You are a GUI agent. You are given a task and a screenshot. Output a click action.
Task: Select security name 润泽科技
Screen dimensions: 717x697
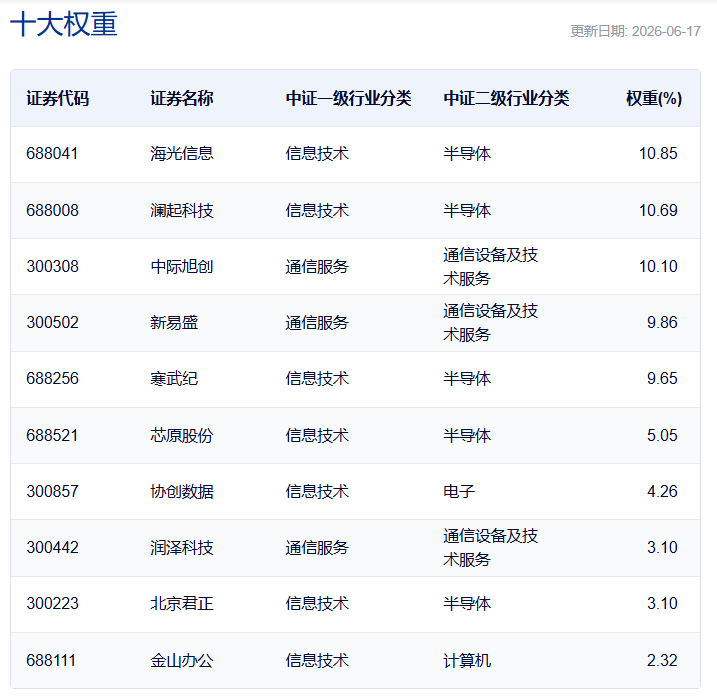182,548
